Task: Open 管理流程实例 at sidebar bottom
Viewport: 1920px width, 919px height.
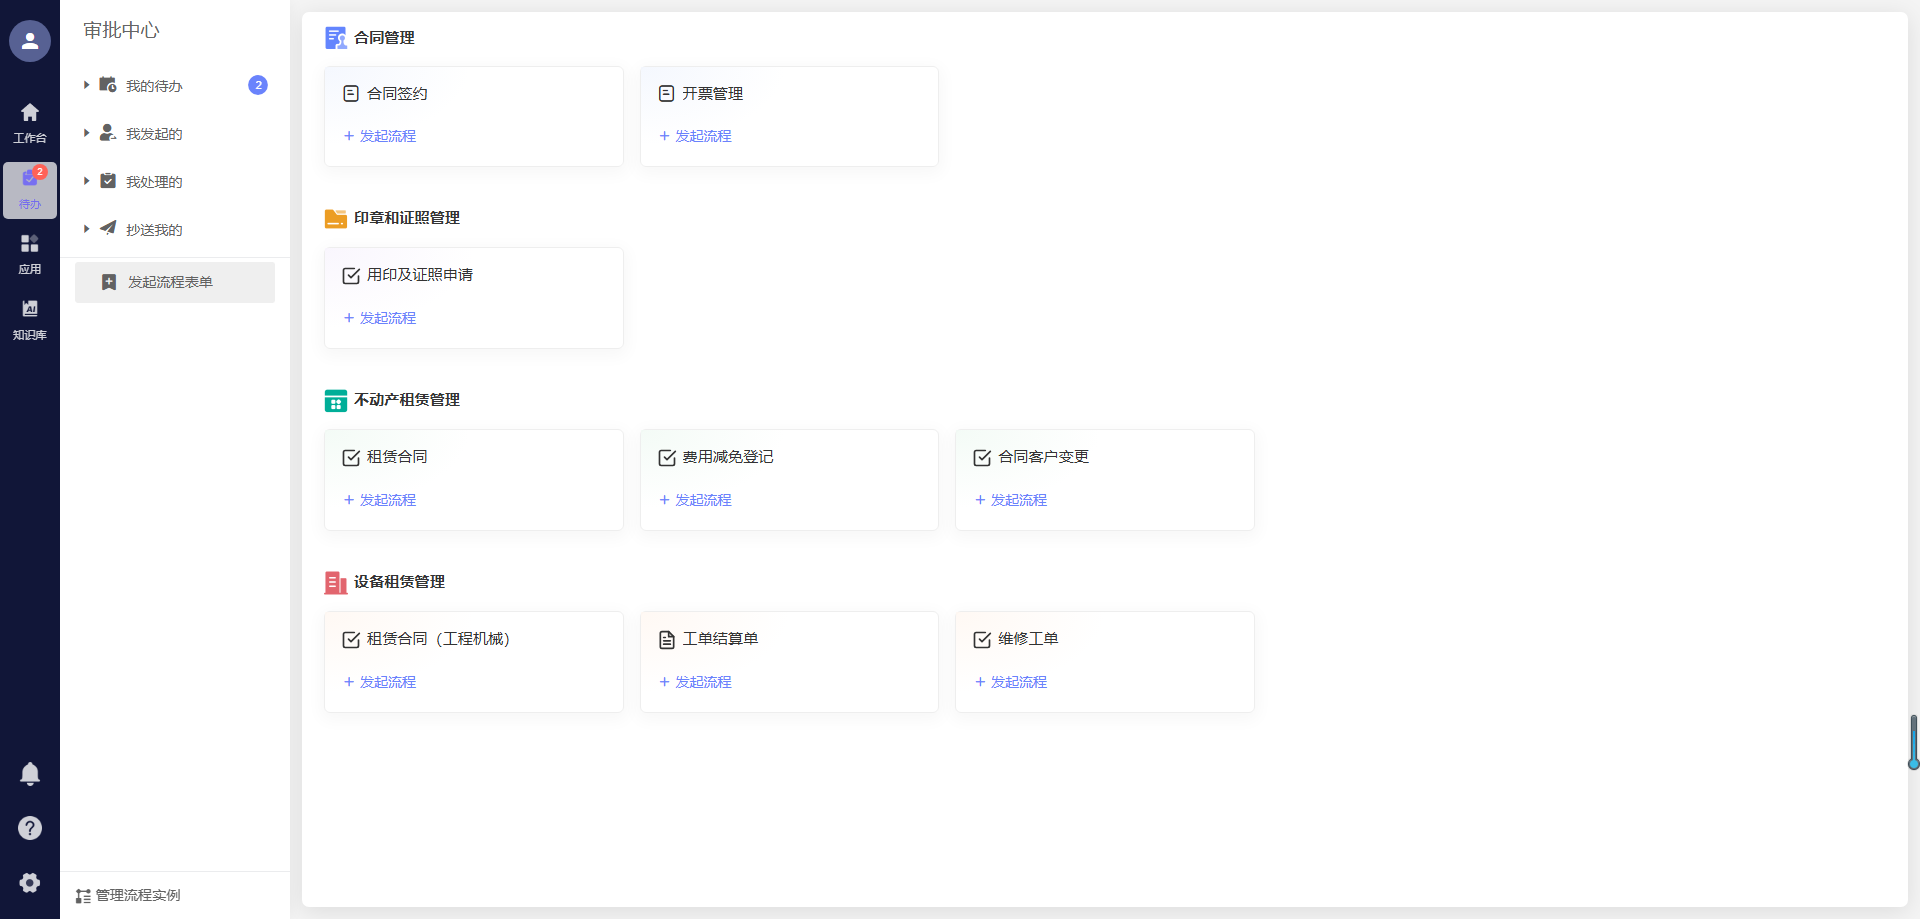Action: [x=137, y=895]
